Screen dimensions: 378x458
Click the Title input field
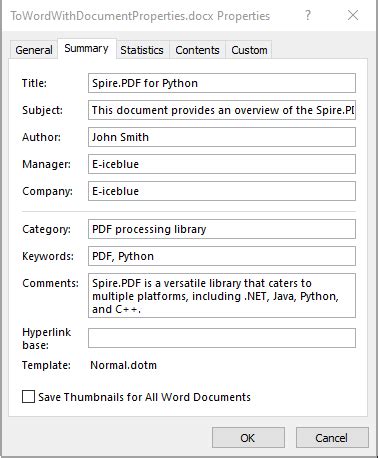point(222,83)
